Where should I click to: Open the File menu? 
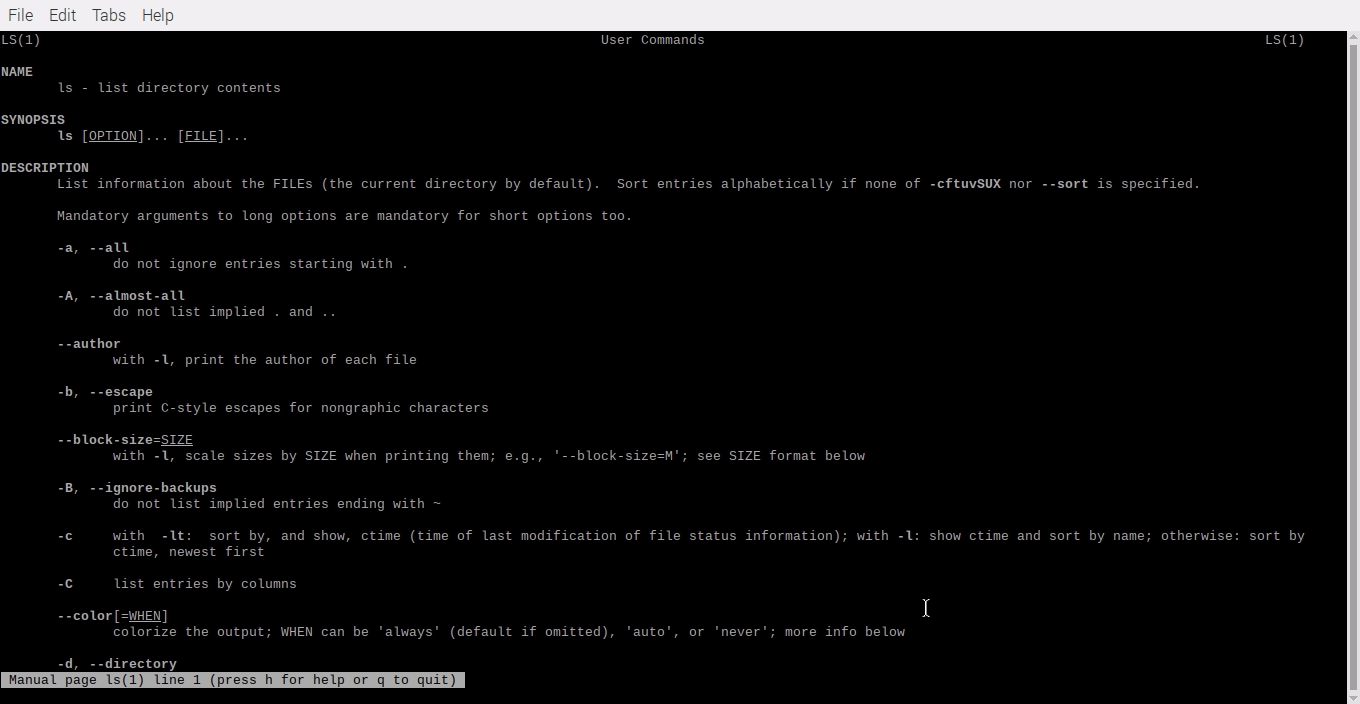[x=20, y=15]
